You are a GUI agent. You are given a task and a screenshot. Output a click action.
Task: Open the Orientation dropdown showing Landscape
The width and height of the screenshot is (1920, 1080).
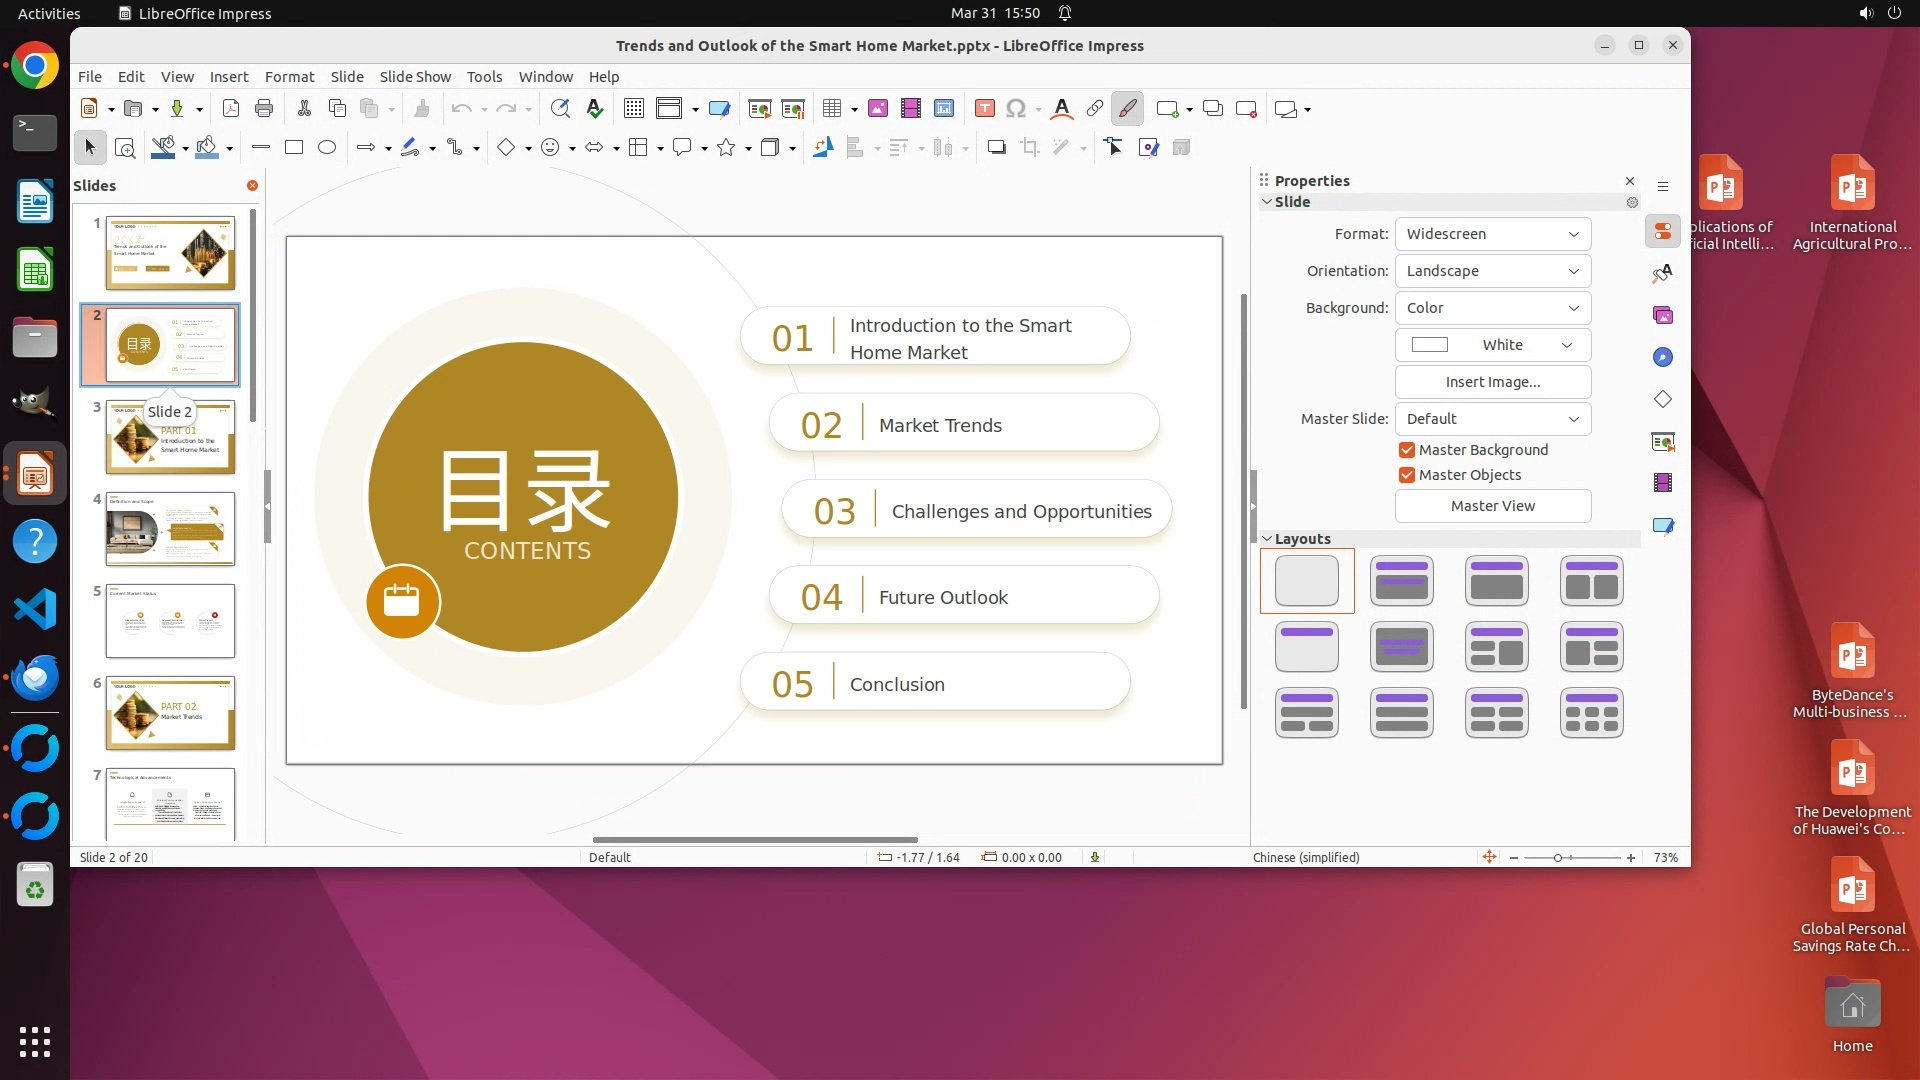click(1492, 271)
